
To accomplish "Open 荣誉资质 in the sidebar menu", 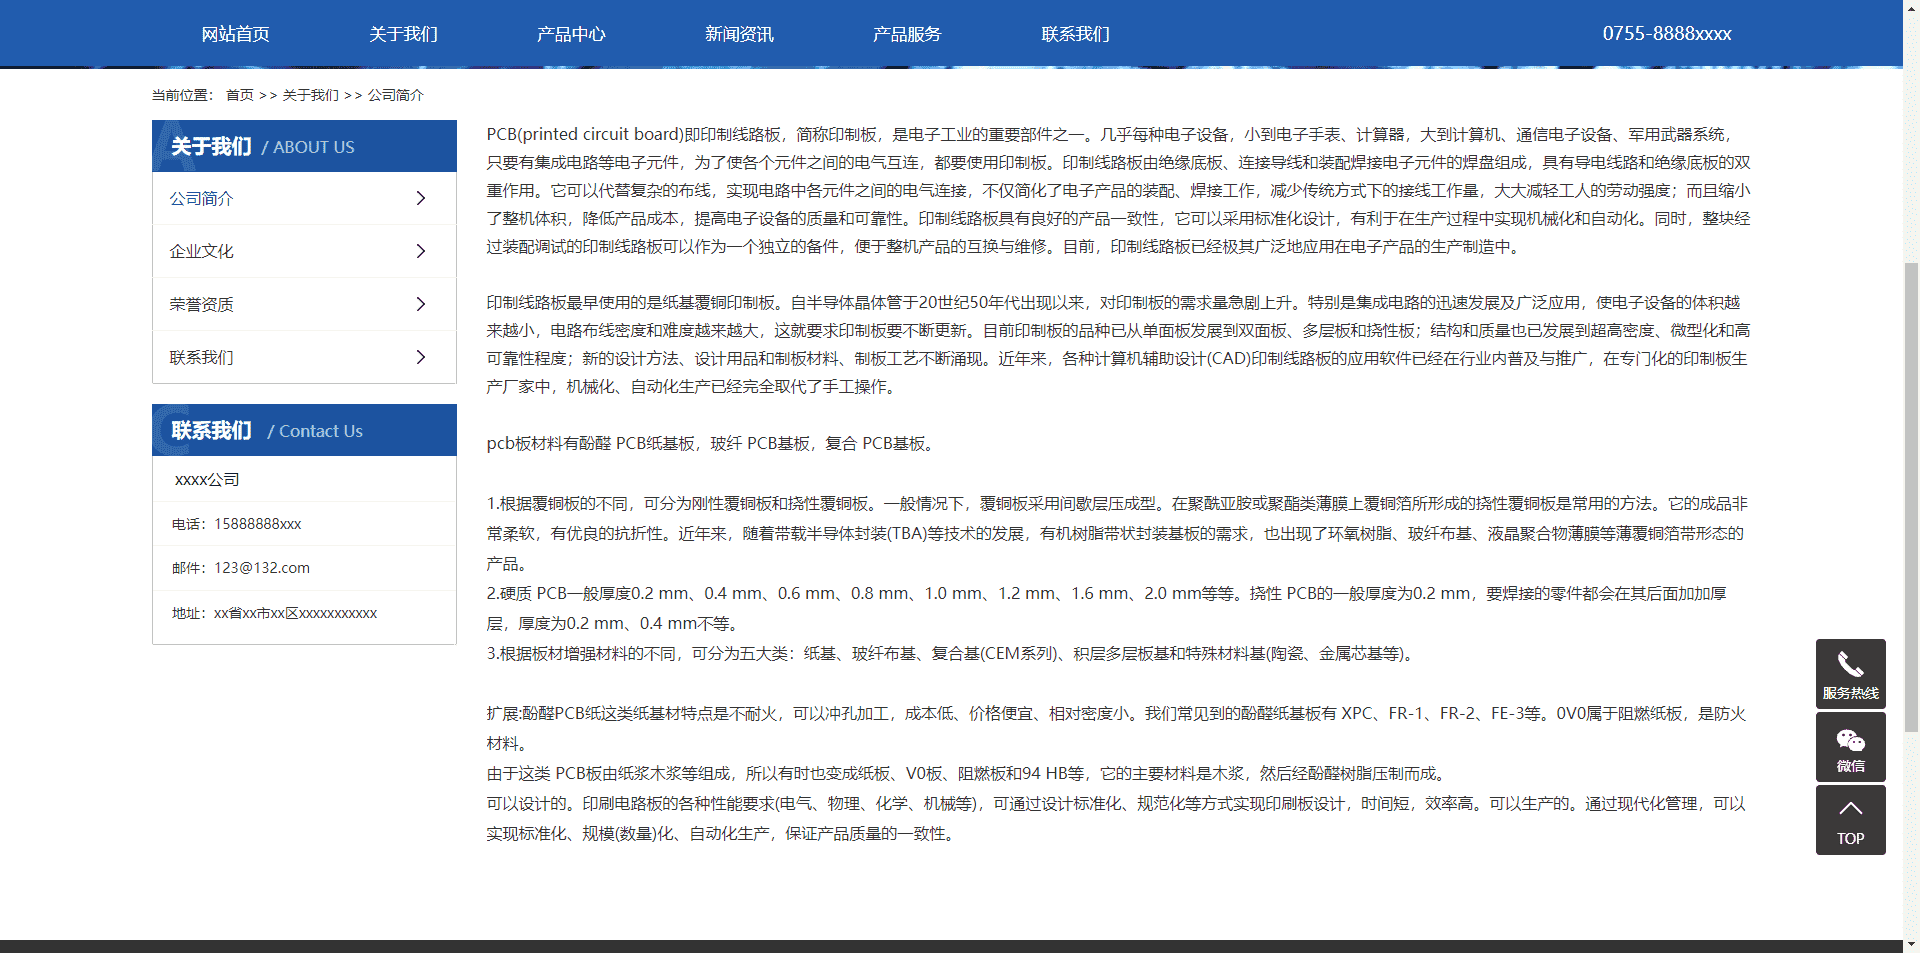I will (x=304, y=304).
